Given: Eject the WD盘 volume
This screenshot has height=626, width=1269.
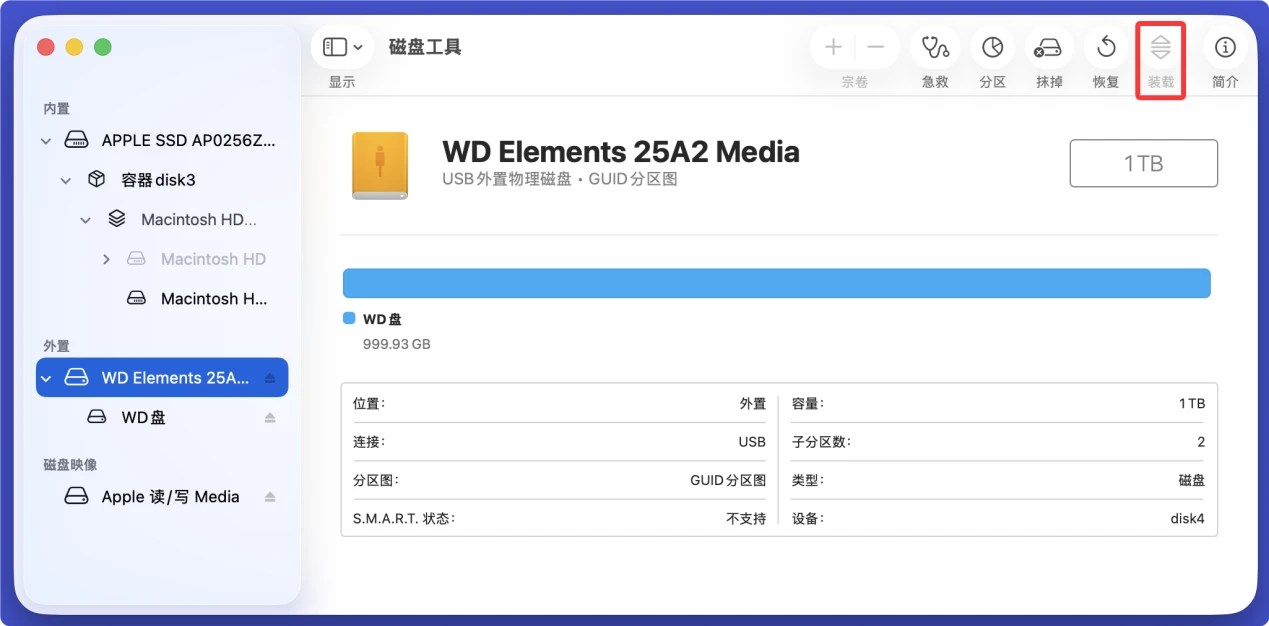Looking at the screenshot, I should pos(270,417).
